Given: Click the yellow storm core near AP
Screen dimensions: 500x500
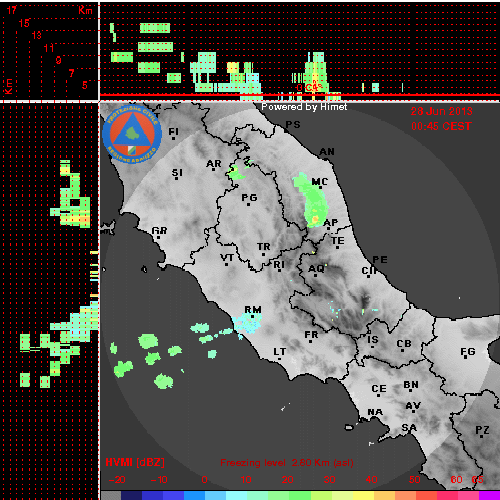Looking at the screenshot, I should point(315,220).
